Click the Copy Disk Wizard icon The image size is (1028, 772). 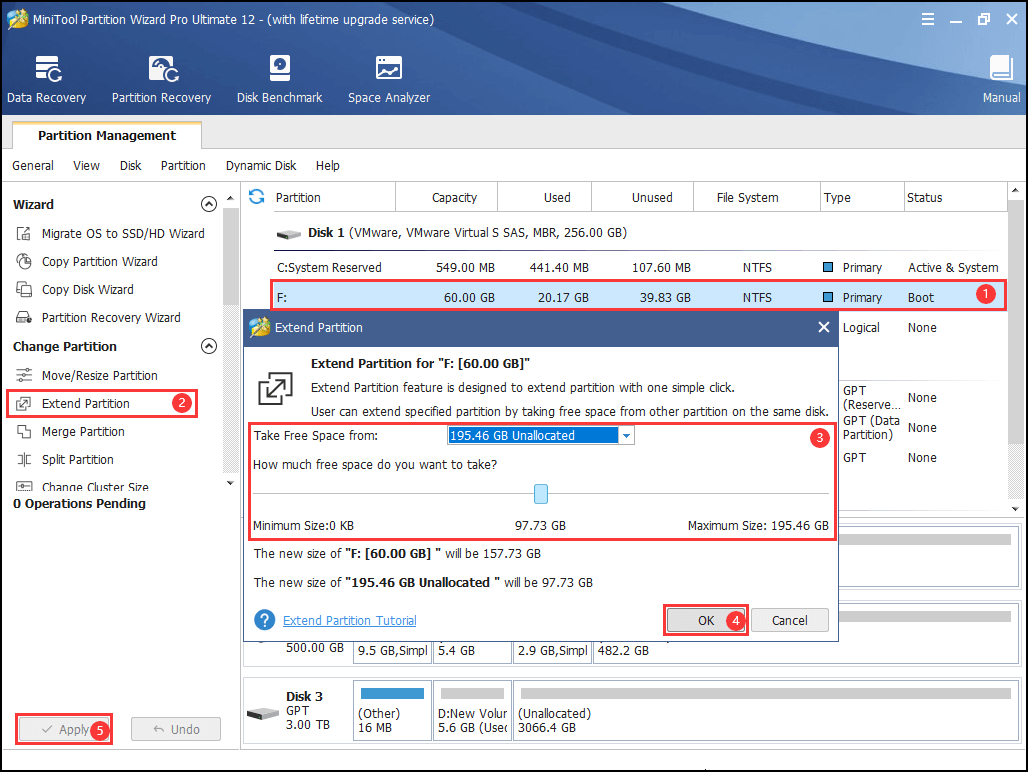24,290
